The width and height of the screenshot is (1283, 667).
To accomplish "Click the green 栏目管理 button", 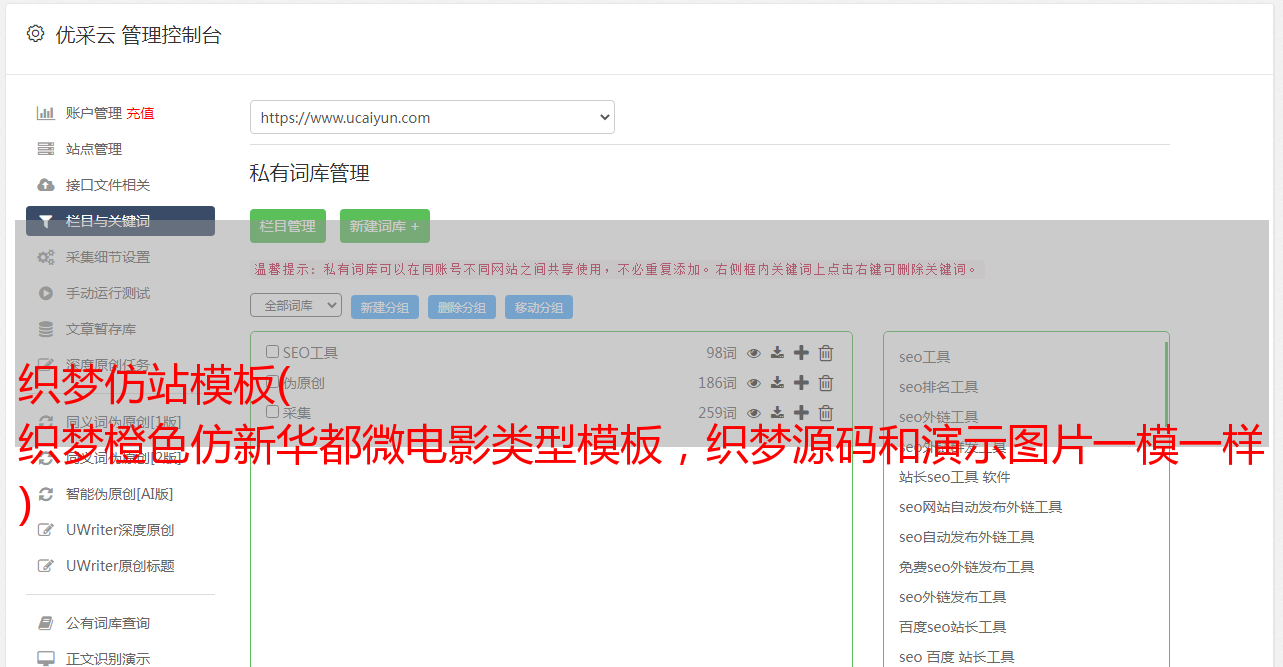I will (x=288, y=226).
